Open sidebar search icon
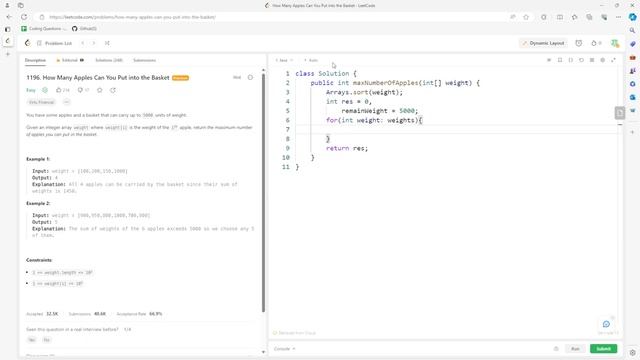The image size is (640, 360). click(632, 31)
